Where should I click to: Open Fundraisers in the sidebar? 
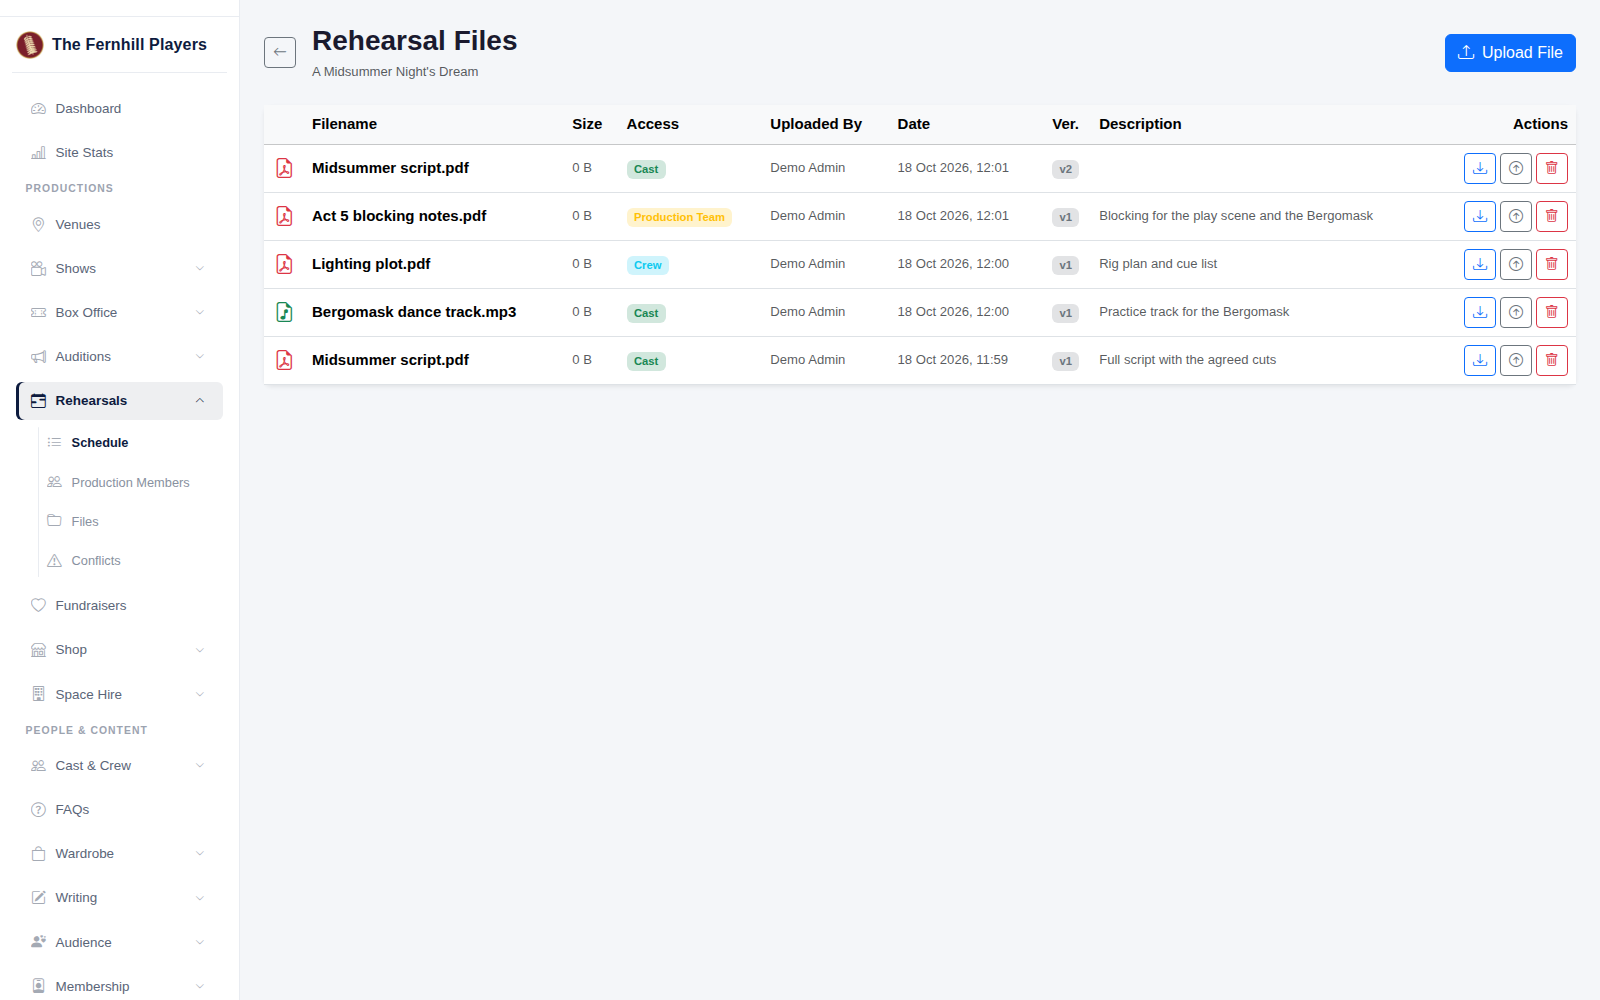click(x=120, y=606)
